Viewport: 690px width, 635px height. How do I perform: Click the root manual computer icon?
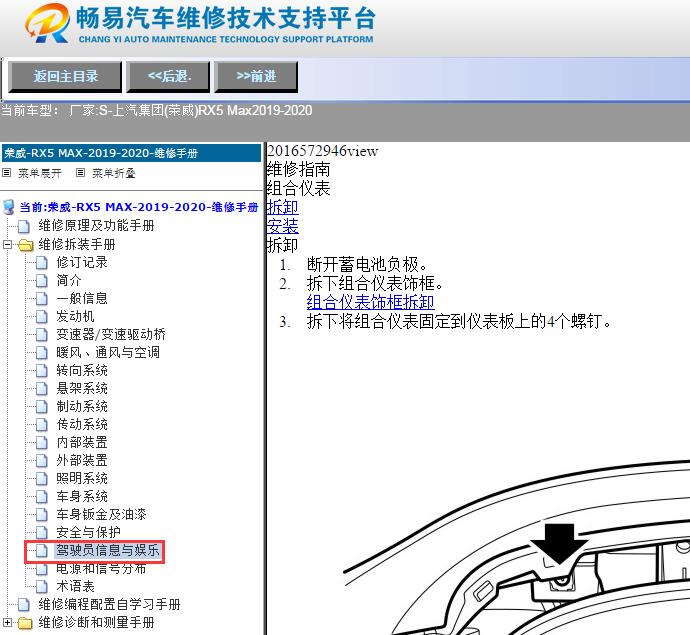pyautogui.click(x=8, y=207)
